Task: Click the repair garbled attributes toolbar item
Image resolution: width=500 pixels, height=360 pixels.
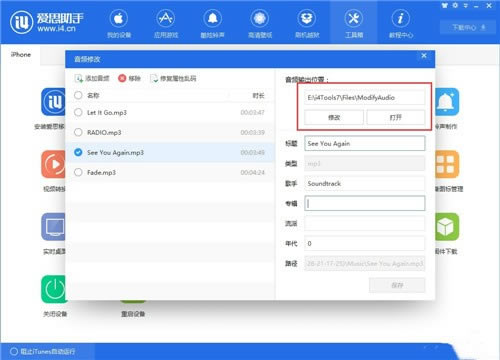Action: pyautogui.click(x=173, y=79)
